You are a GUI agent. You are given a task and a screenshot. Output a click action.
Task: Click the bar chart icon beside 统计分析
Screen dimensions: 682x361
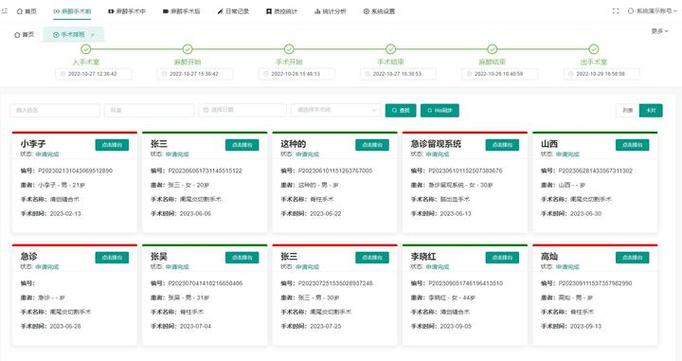click(318, 11)
